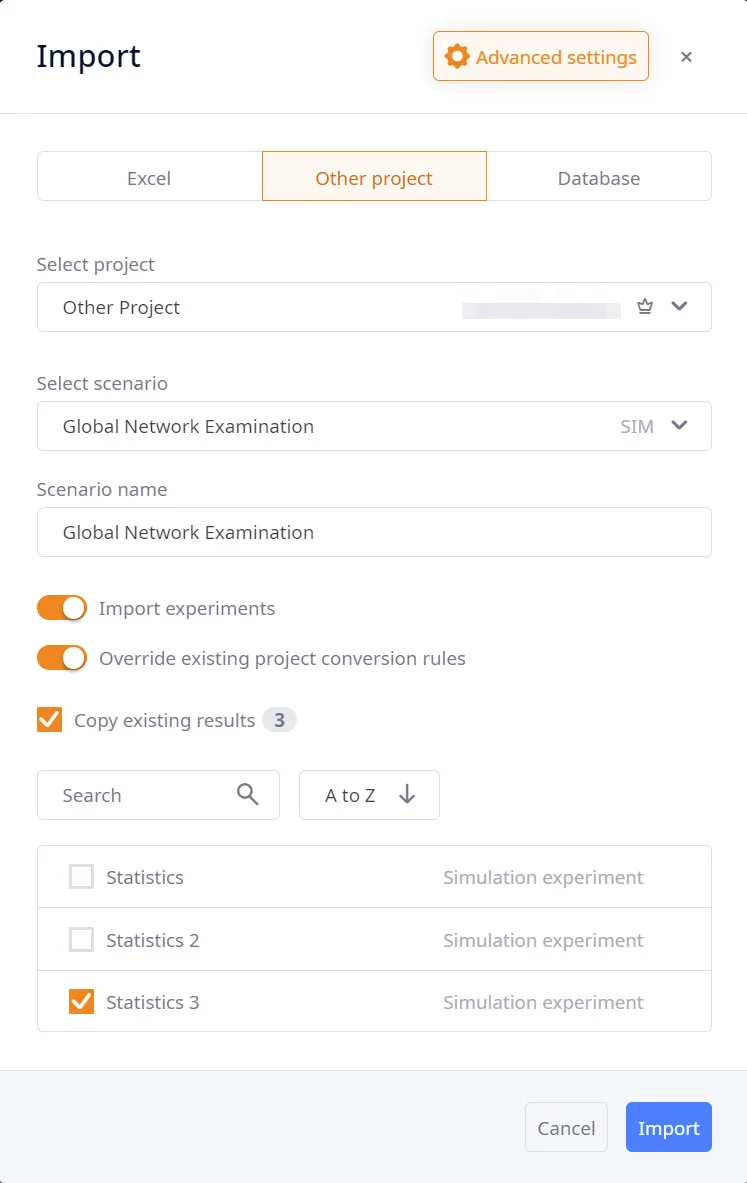Image resolution: width=747 pixels, height=1183 pixels.
Task: Close the Import dialog with X
Action: coord(686,57)
